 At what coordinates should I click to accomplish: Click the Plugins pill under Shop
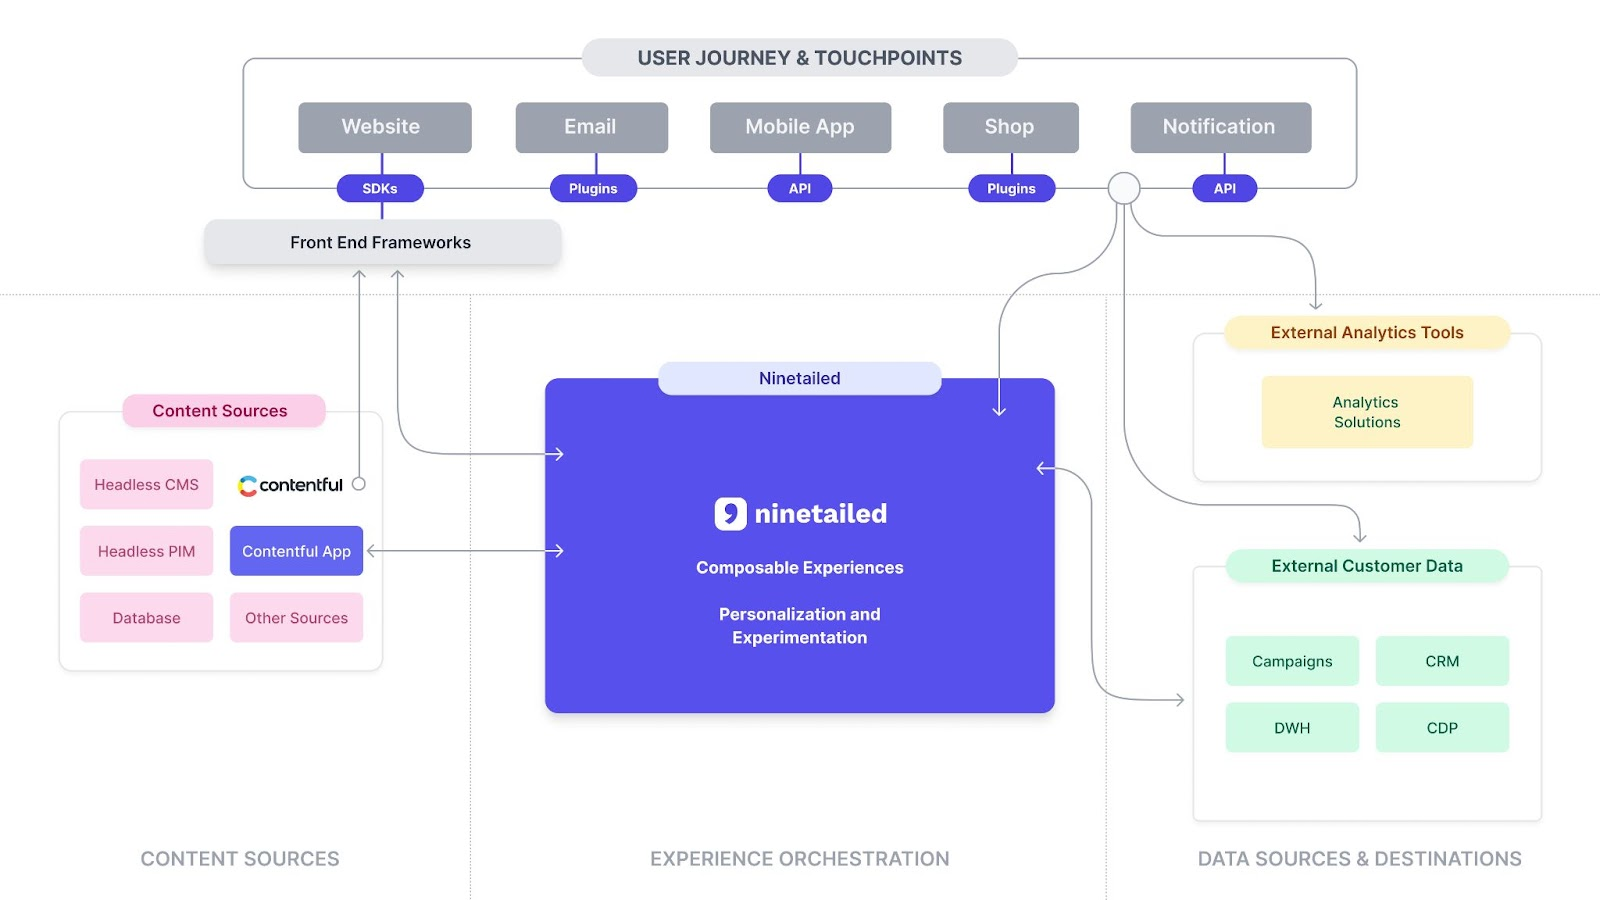coord(1011,188)
